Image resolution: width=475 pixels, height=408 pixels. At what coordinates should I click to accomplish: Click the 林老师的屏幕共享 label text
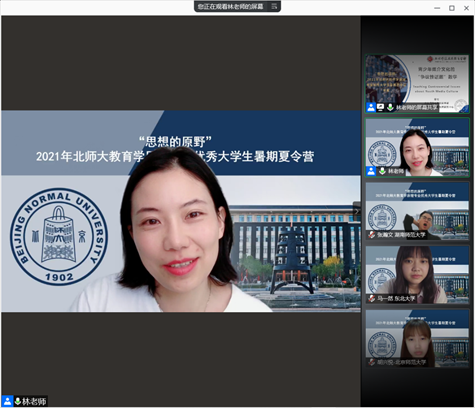(x=416, y=108)
